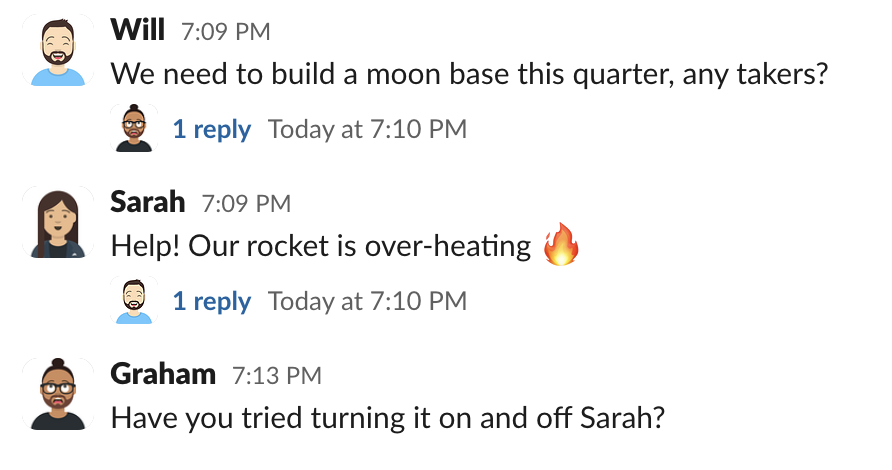The height and width of the screenshot is (470, 892).
Task: Open the 1 reply thread on Will's message
Action: tap(211, 129)
